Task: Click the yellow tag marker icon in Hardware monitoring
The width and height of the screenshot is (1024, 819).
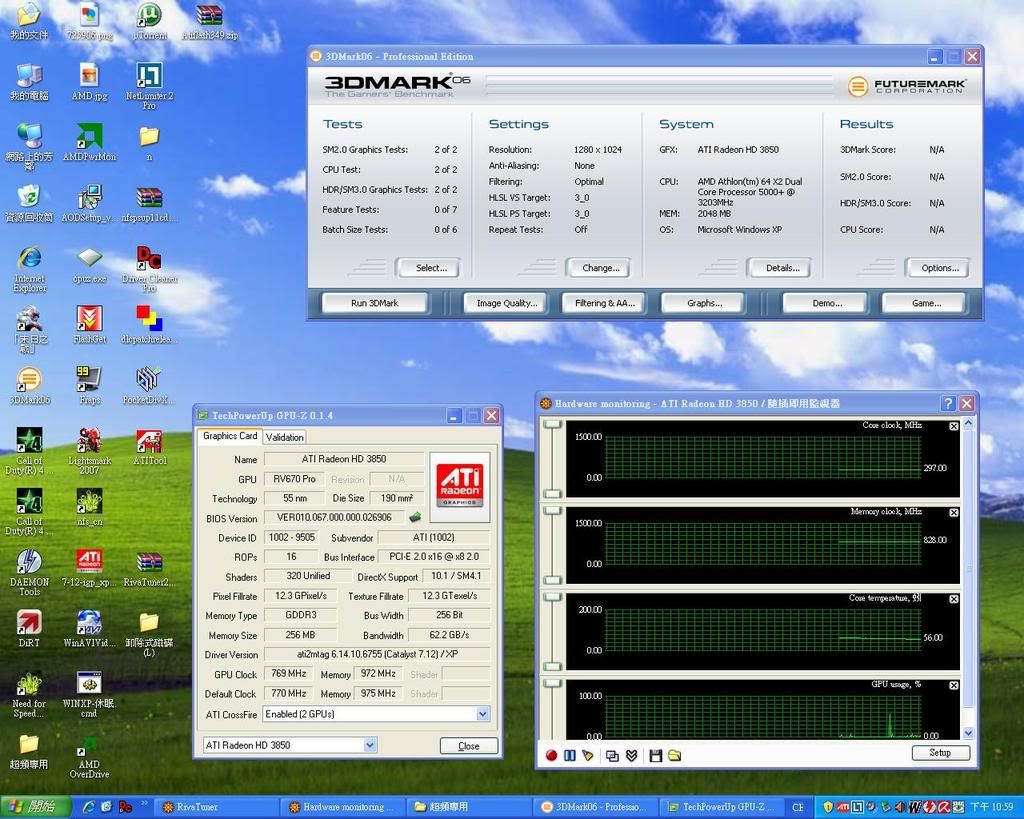Action: coord(588,756)
